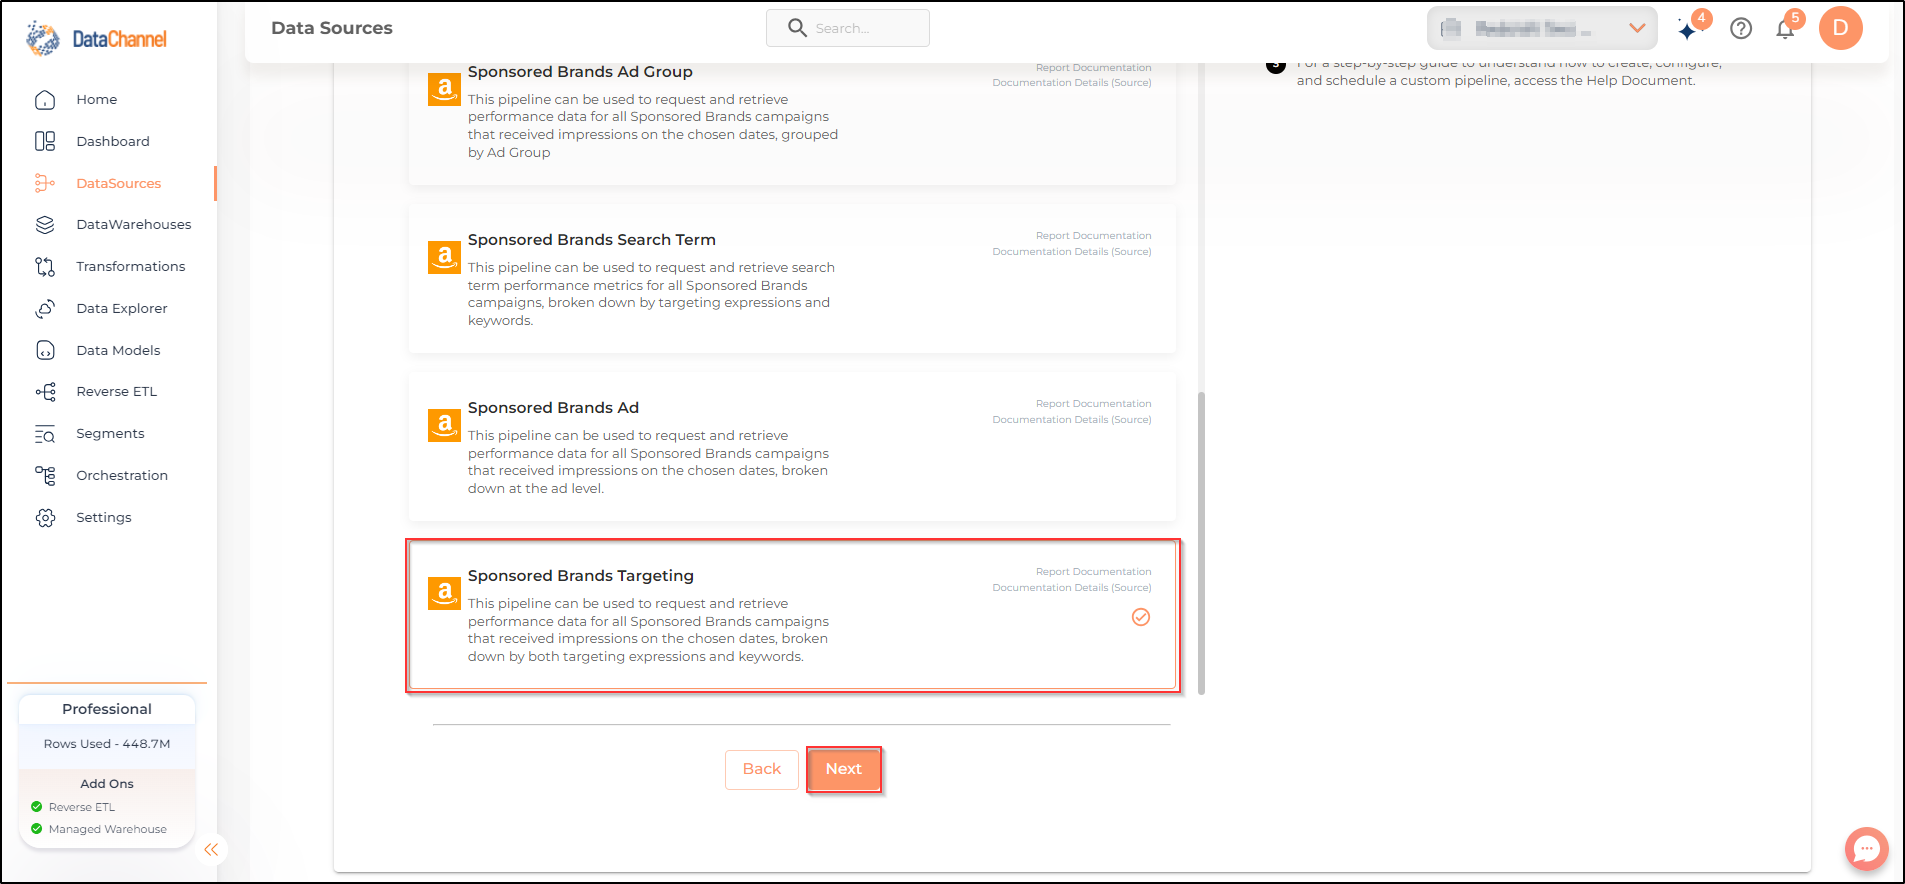Click the DataSources sidebar icon
The height and width of the screenshot is (884, 1905).
pos(45,183)
